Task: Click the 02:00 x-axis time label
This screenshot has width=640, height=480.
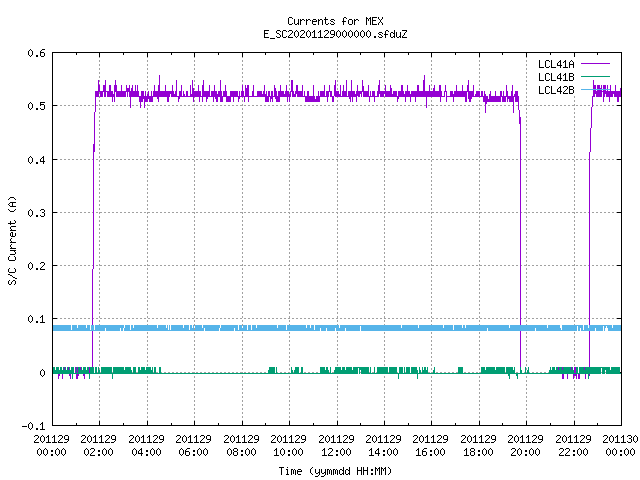Action: pos(98,452)
